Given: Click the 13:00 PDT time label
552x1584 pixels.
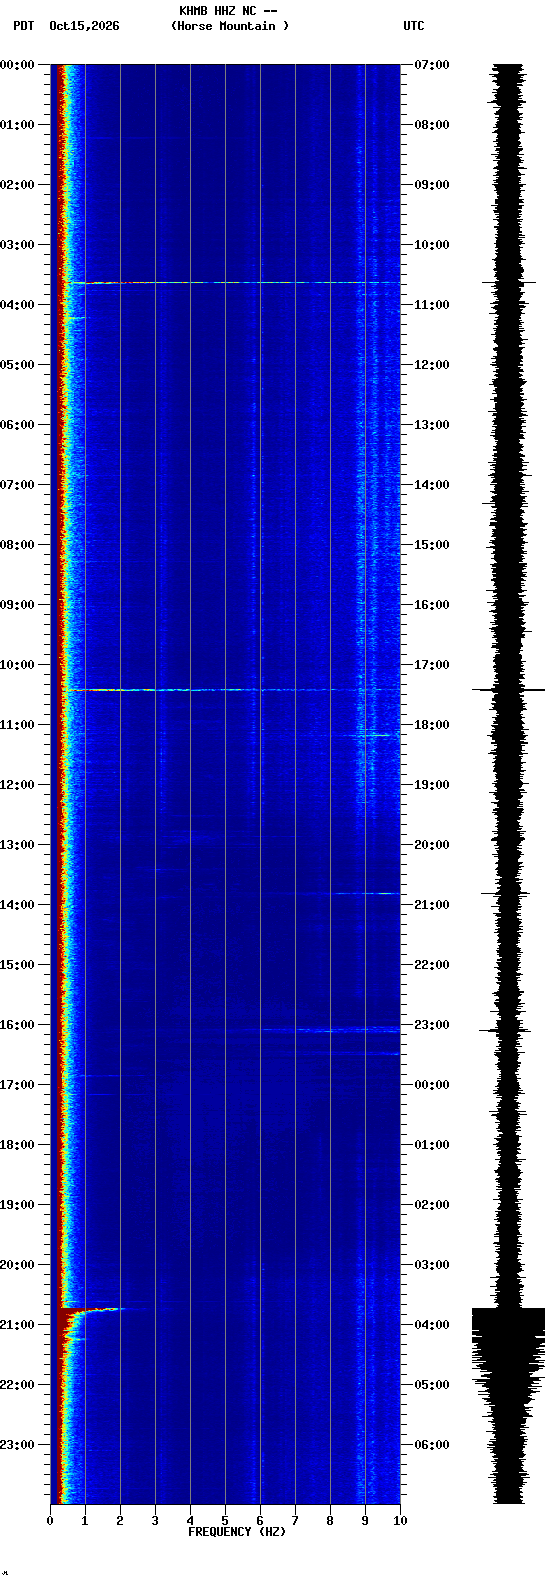Looking at the screenshot, I should (x=17, y=845).
